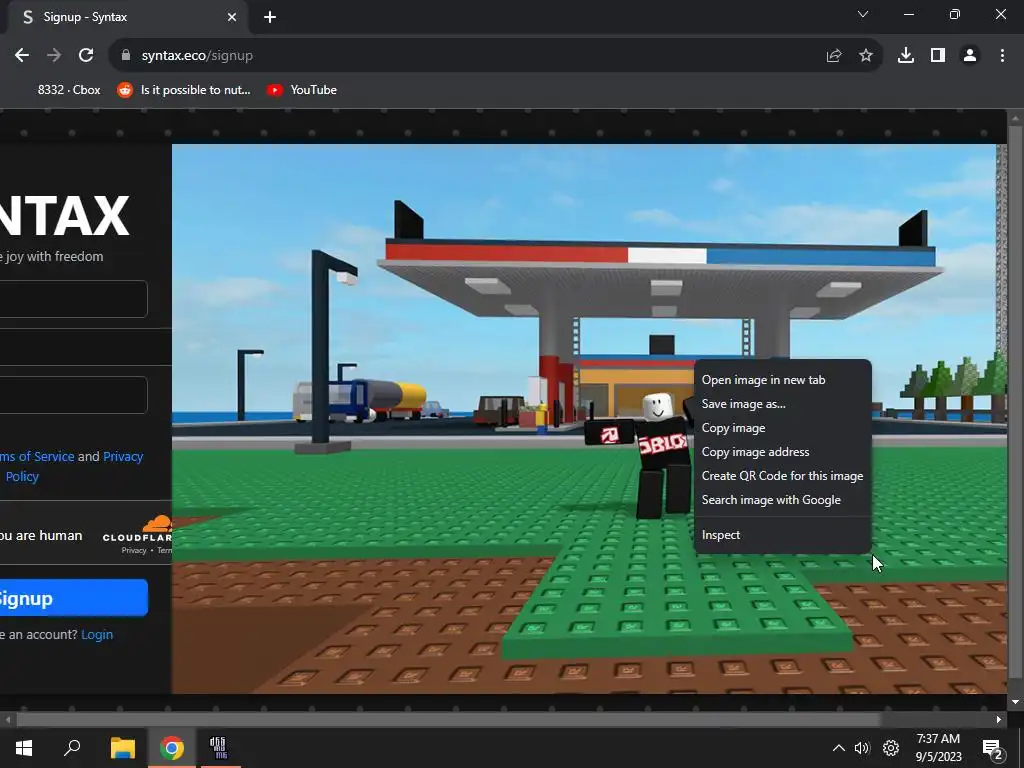Open the Windows Start menu
Screen dimensions: 1024x768
[x=24, y=748]
